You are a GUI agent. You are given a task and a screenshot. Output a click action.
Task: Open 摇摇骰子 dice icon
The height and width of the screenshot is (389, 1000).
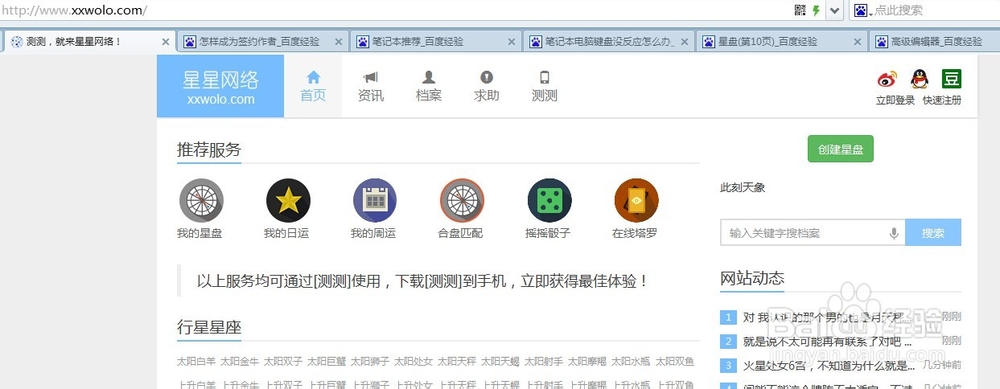(x=549, y=200)
